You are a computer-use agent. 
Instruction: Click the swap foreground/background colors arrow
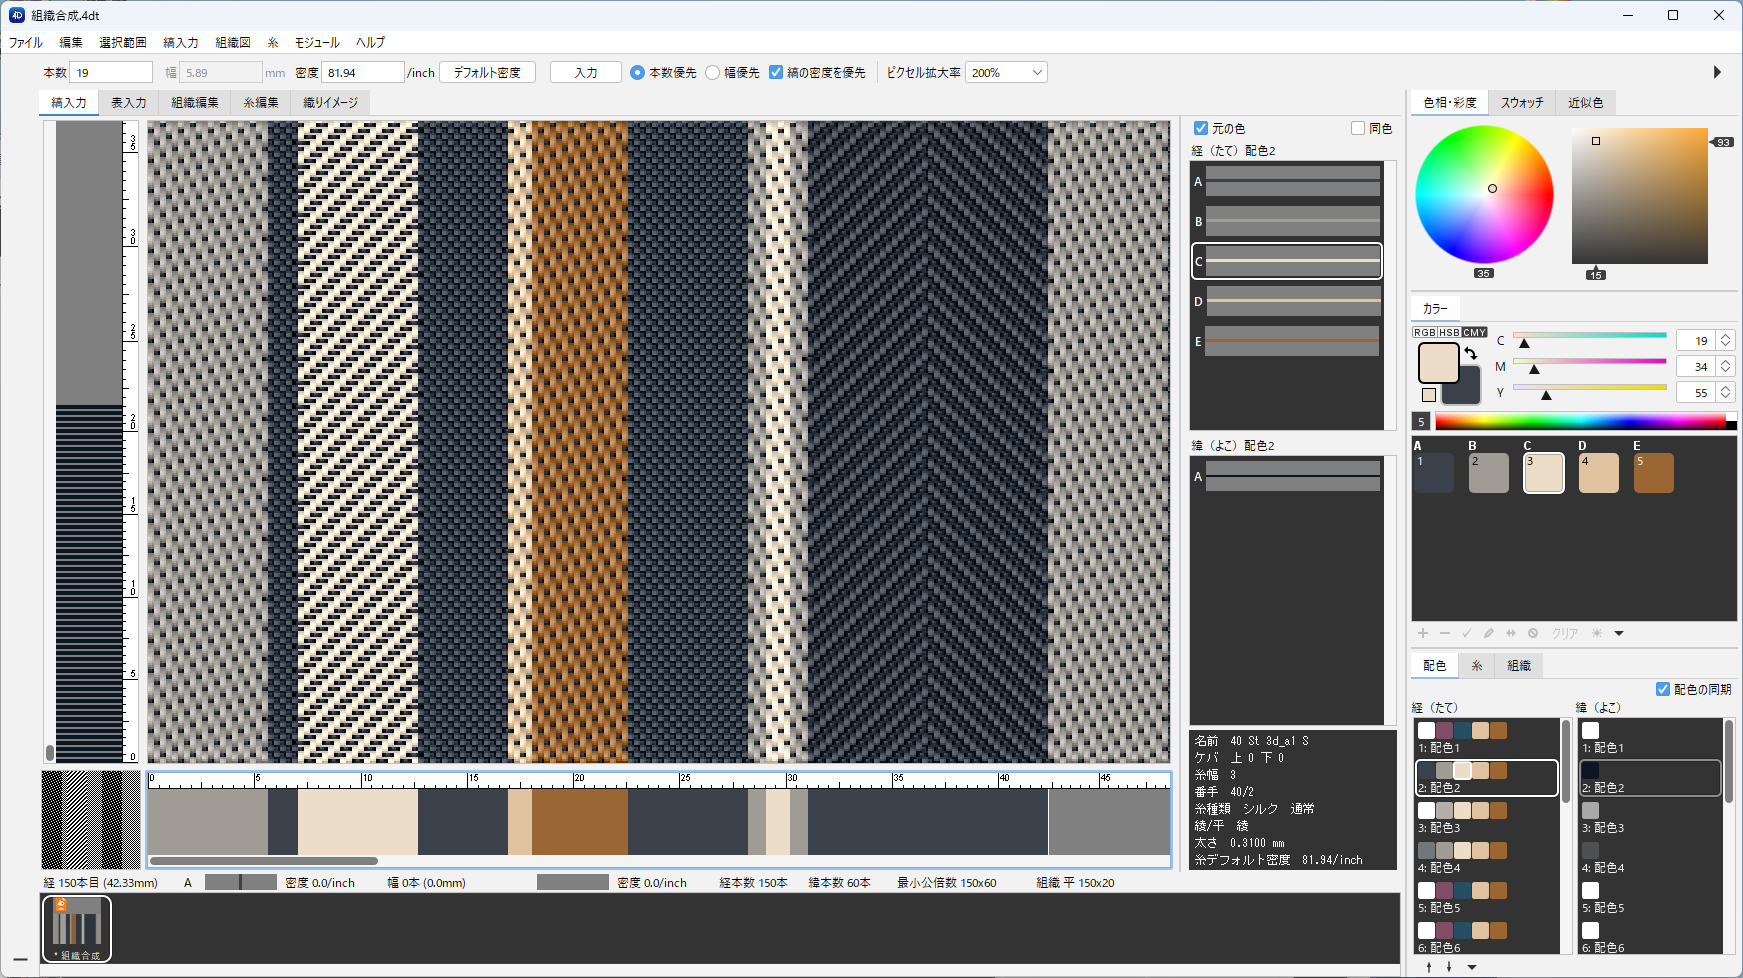[1471, 353]
